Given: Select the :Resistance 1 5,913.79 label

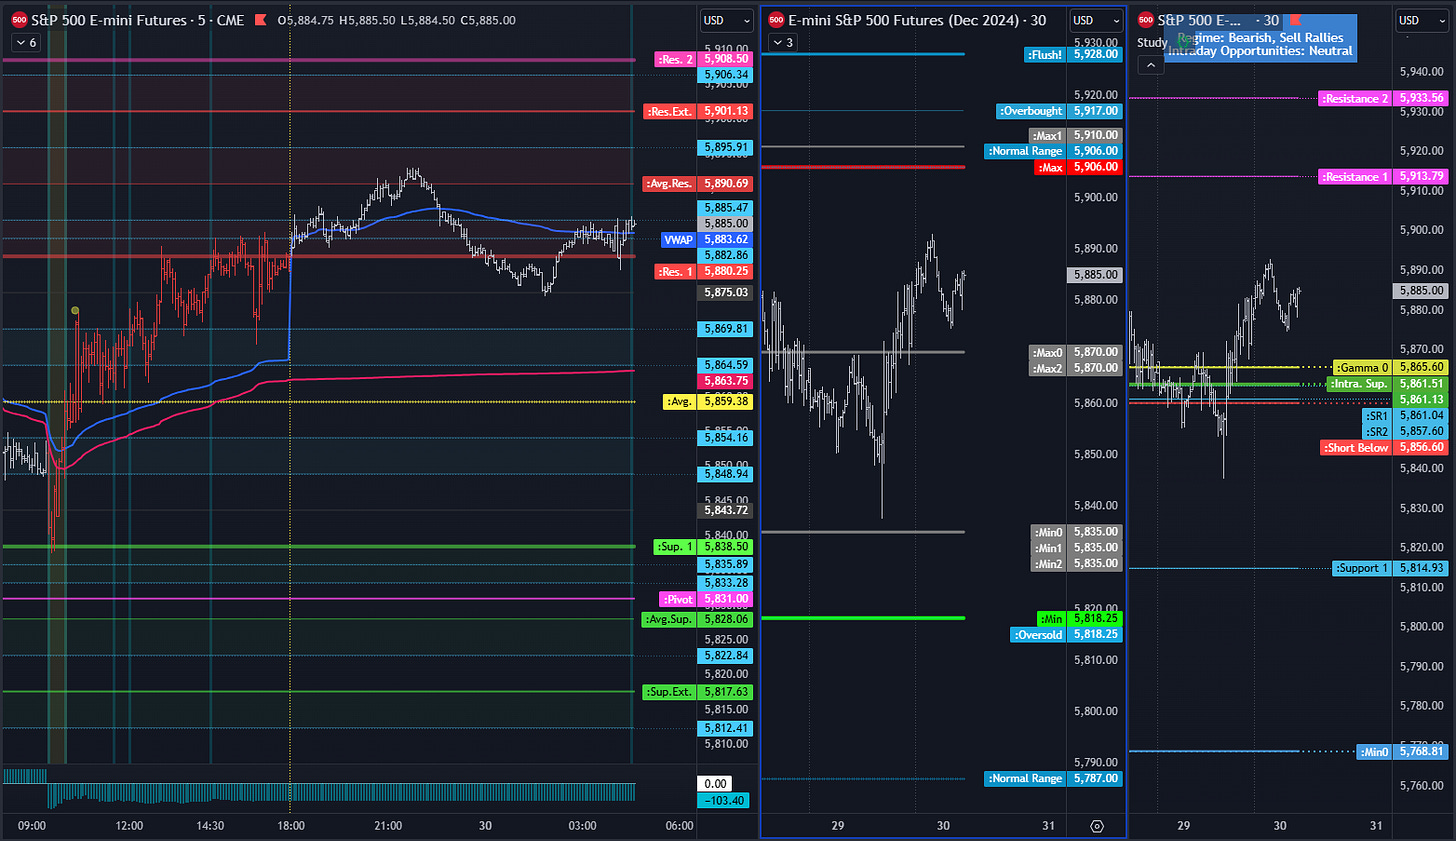Looking at the screenshot, I should coord(1383,176).
